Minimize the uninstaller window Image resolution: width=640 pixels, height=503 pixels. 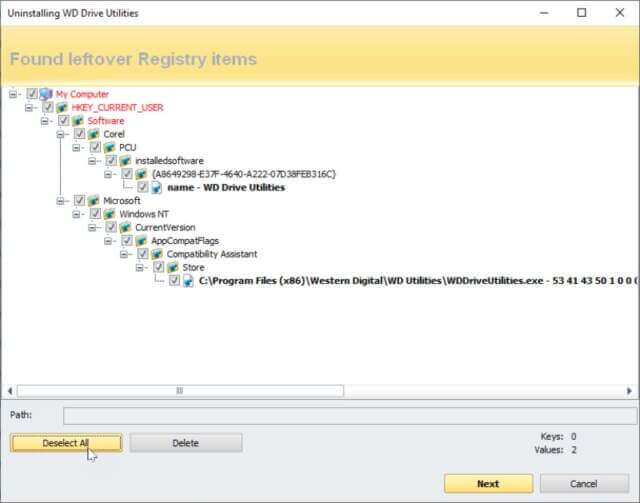[x=544, y=13]
